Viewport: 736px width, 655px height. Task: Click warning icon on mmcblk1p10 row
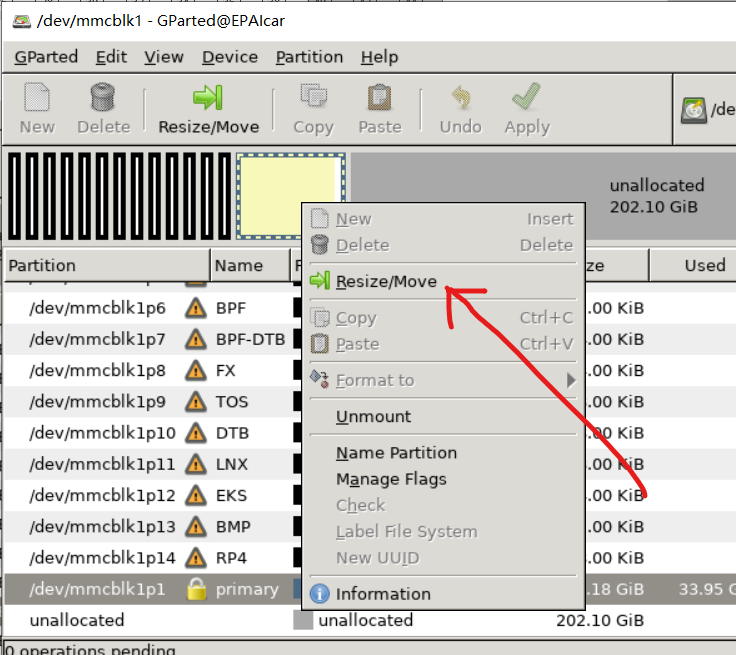tap(196, 433)
